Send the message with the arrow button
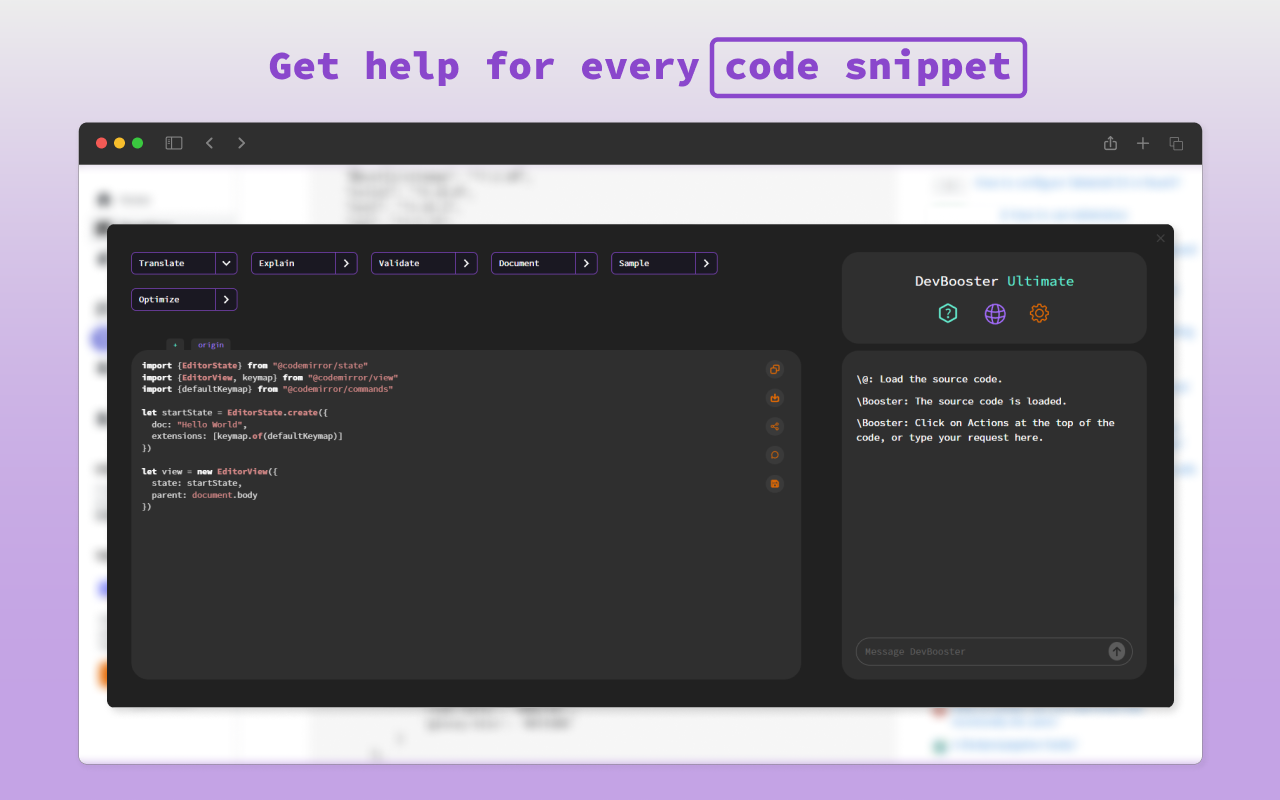1280x800 pixels. point(1117,652)
